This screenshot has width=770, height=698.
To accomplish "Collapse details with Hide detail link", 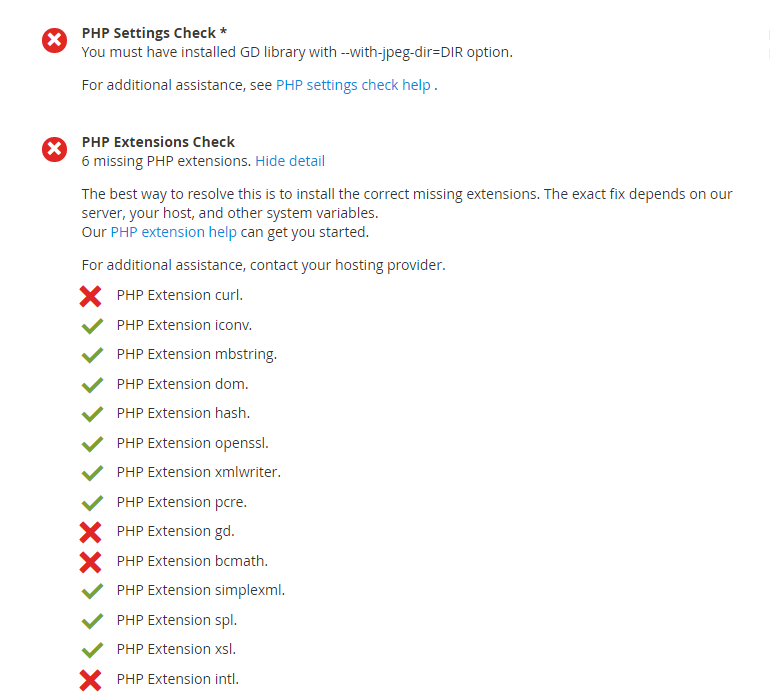I will (290, 161).
